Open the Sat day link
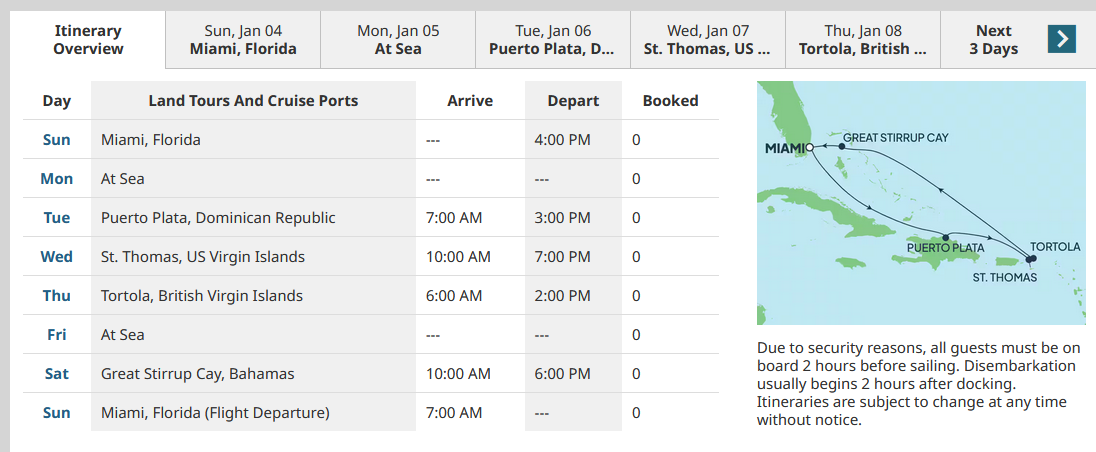Image resolution: width=1096 pixels, height=452 pixels. [x=57, y=374]
